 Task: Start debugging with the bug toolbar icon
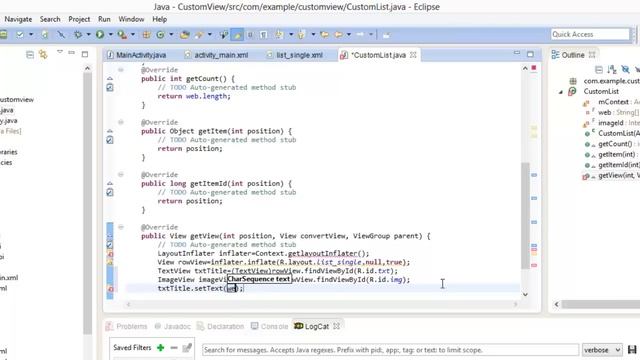[x=78, y=35]
